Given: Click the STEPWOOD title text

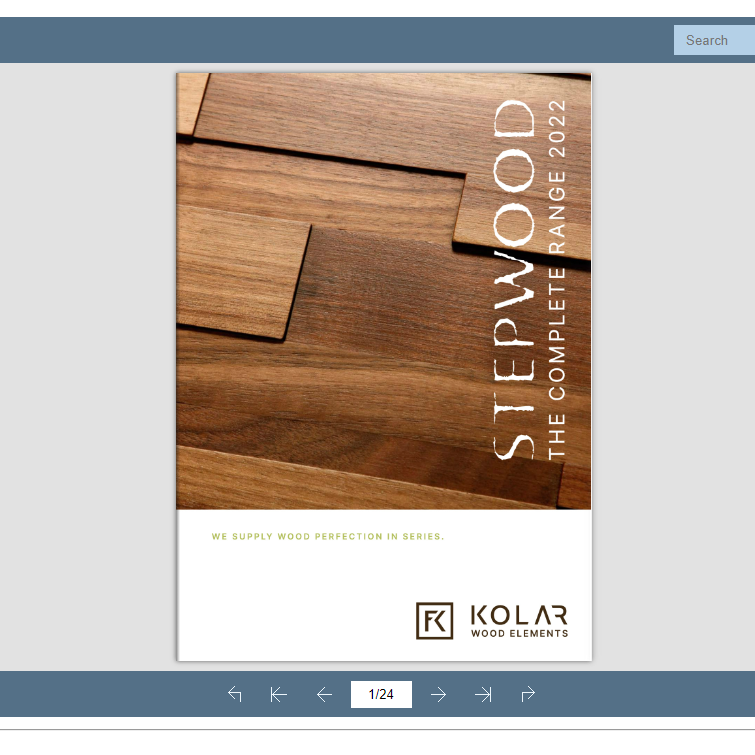Looking at the screenshot, I should 514,279.
